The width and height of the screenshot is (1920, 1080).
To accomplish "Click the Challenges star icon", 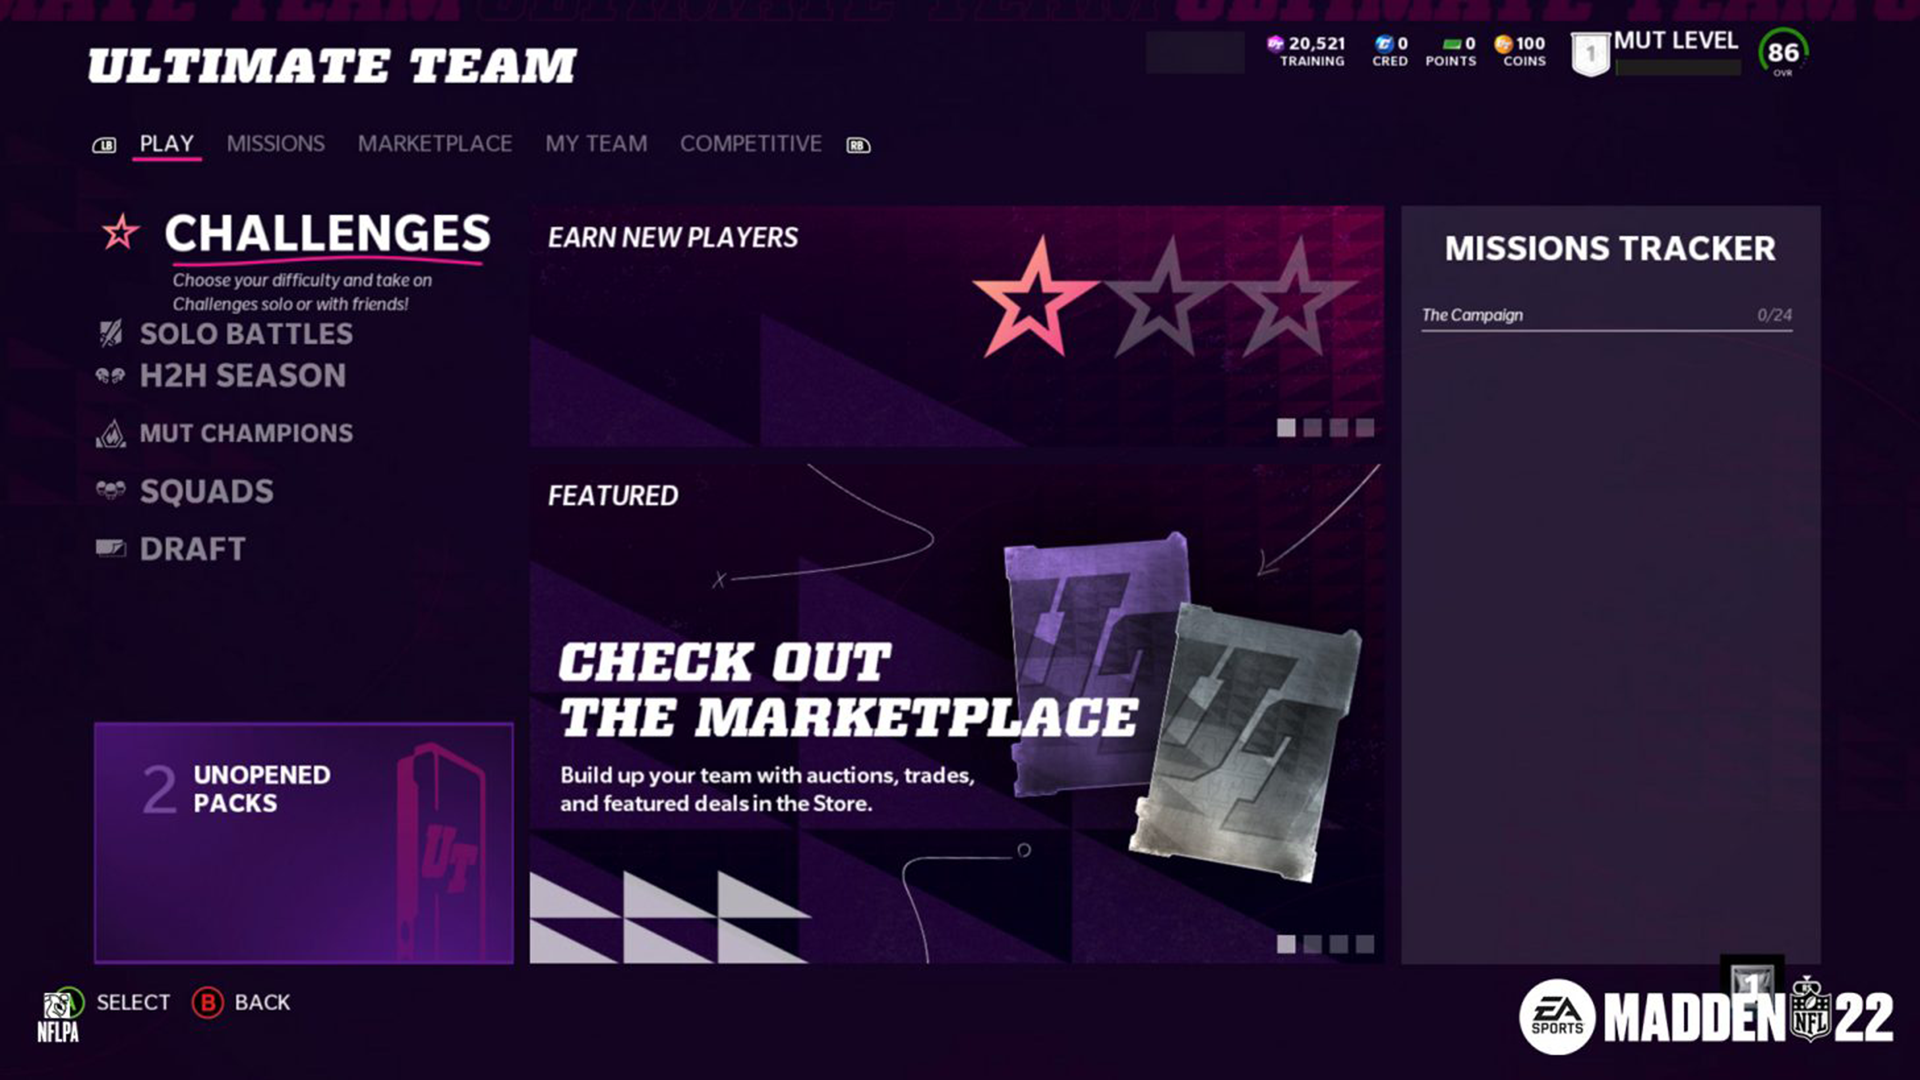I will coord(121,232).
